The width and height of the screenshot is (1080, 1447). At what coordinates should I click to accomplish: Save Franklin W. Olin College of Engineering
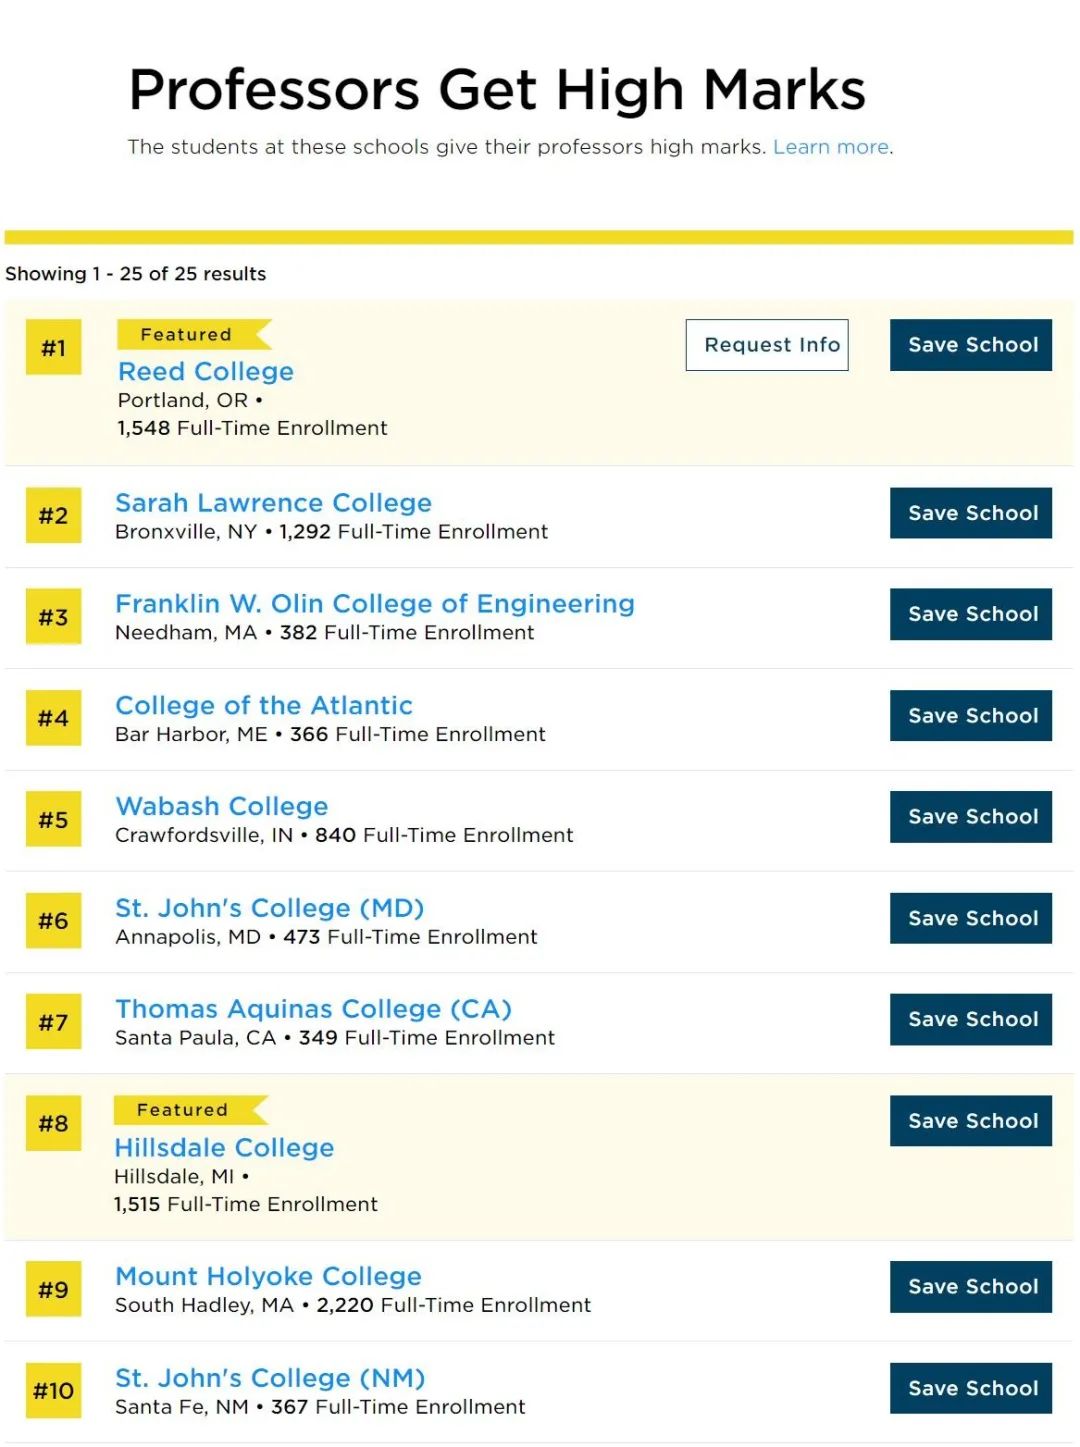point(971,614)
